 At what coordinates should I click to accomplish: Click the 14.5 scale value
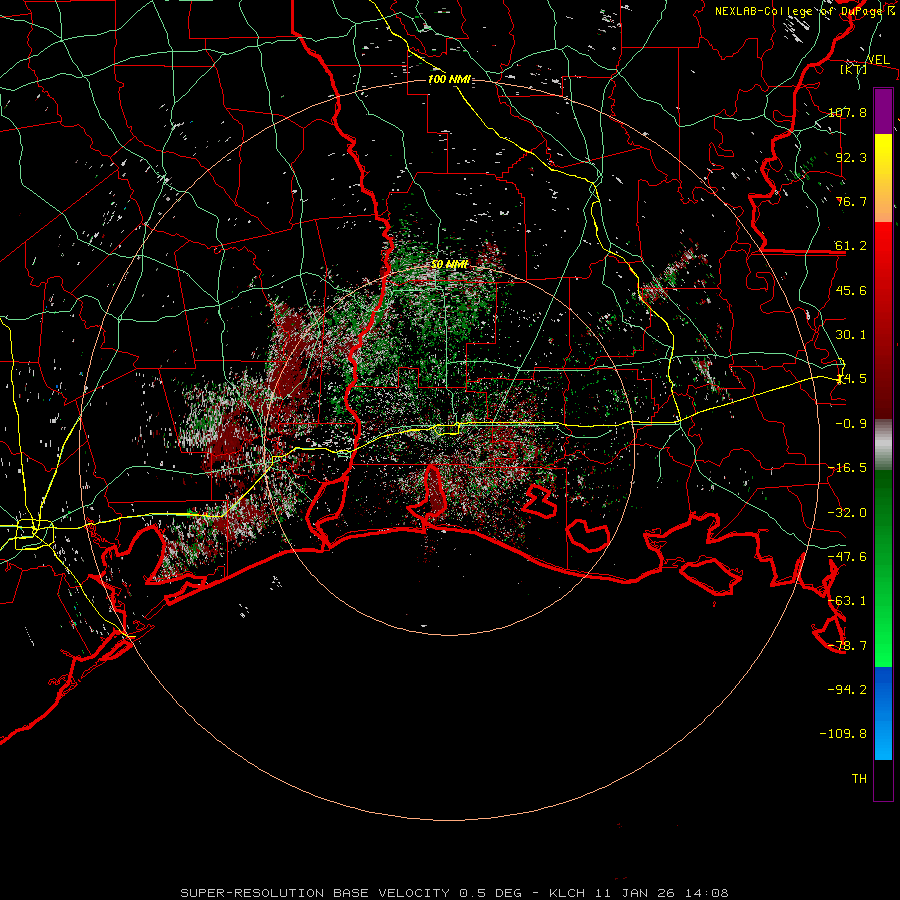pyautogui.click(x=851, y=379)
